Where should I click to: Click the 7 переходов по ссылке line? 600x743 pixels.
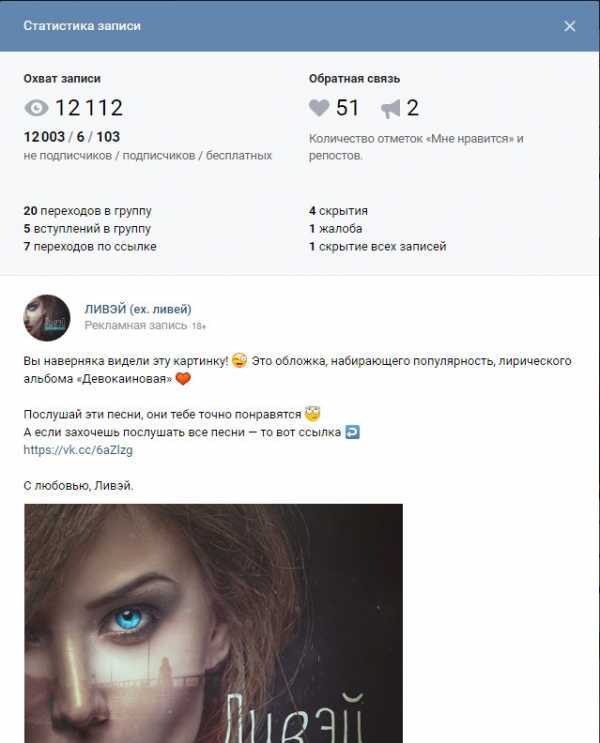pyautogui.click(x=90, y=246)
